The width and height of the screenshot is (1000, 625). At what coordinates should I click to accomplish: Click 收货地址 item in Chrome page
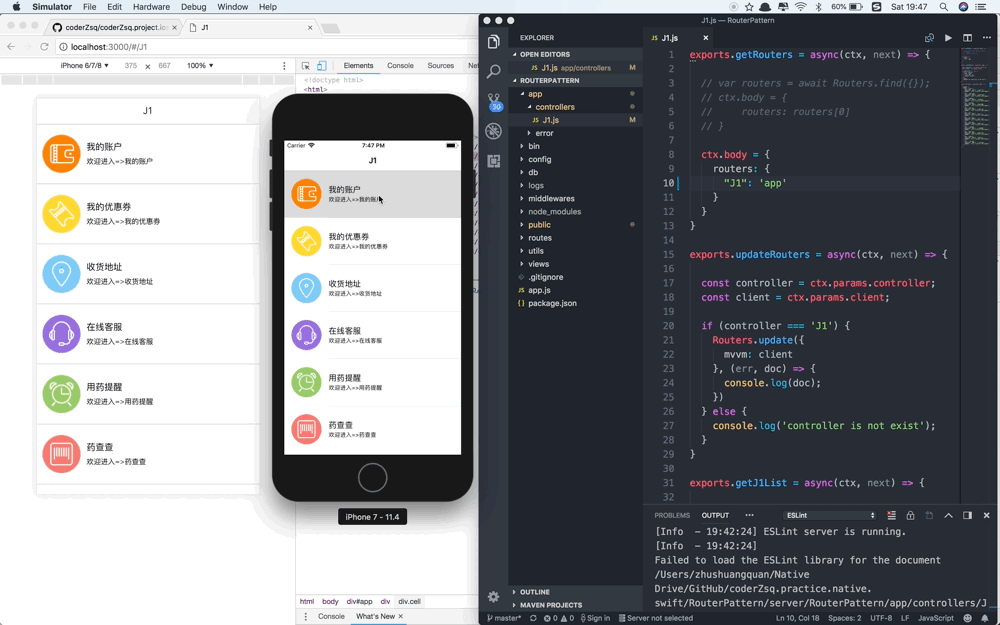coord(148,274)
